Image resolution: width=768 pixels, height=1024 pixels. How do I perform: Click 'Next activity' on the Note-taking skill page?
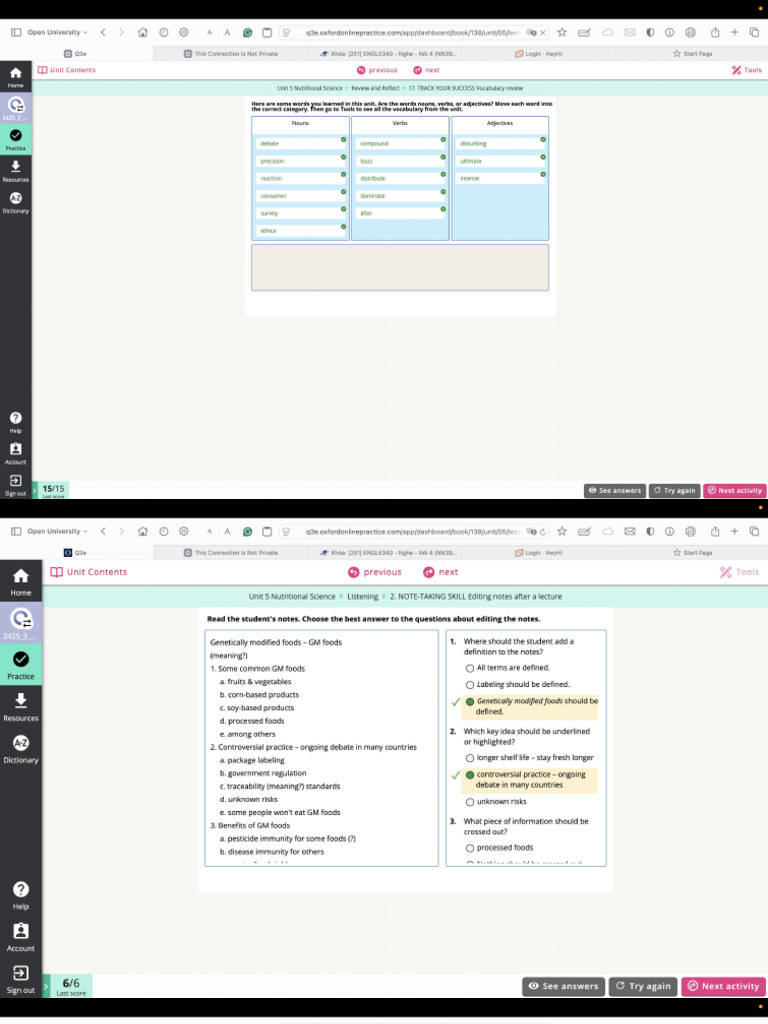click(x=724, y=986)
